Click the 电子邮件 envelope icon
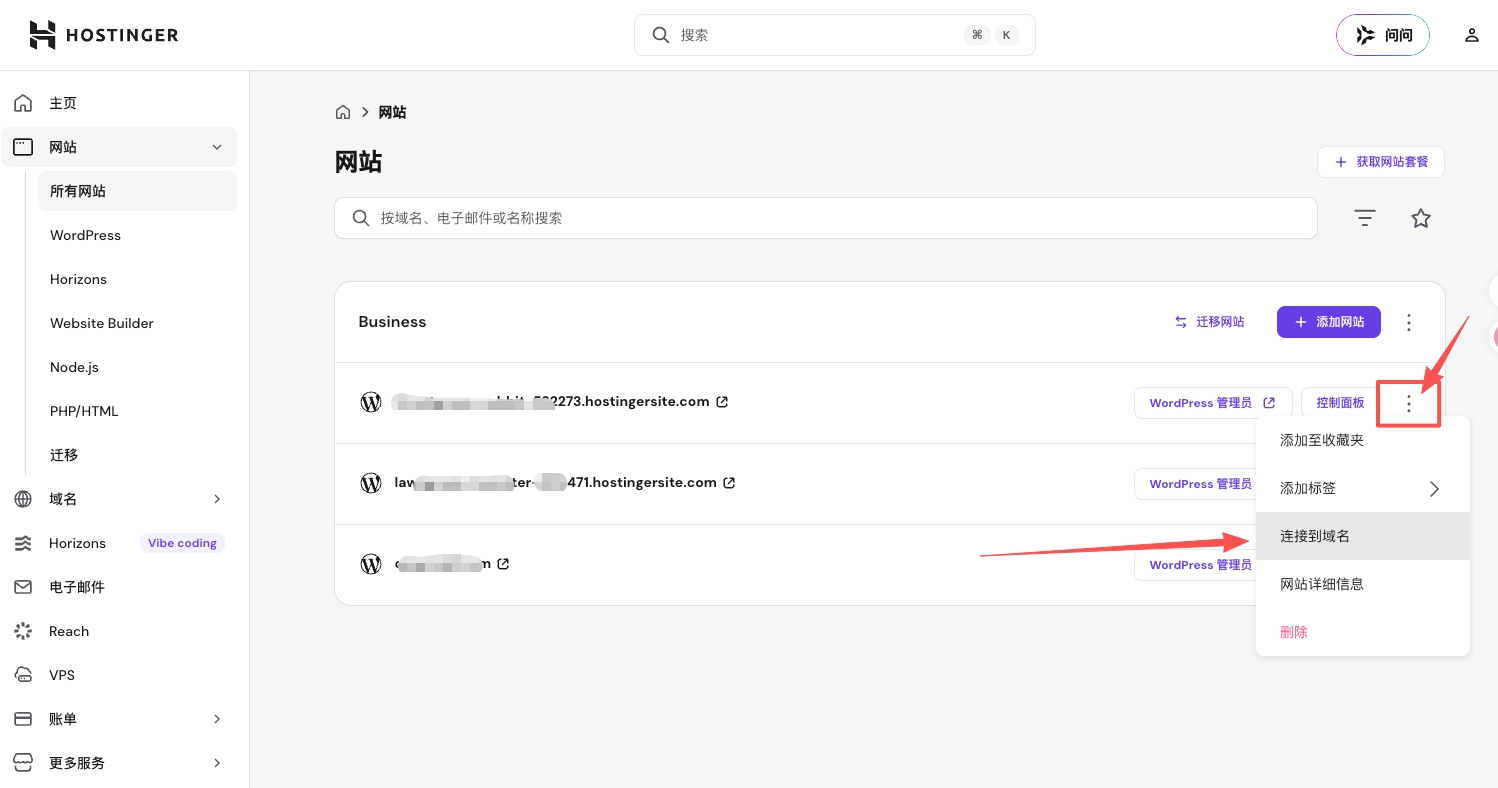Screen dimensions: 1498x788 point(23,587)
